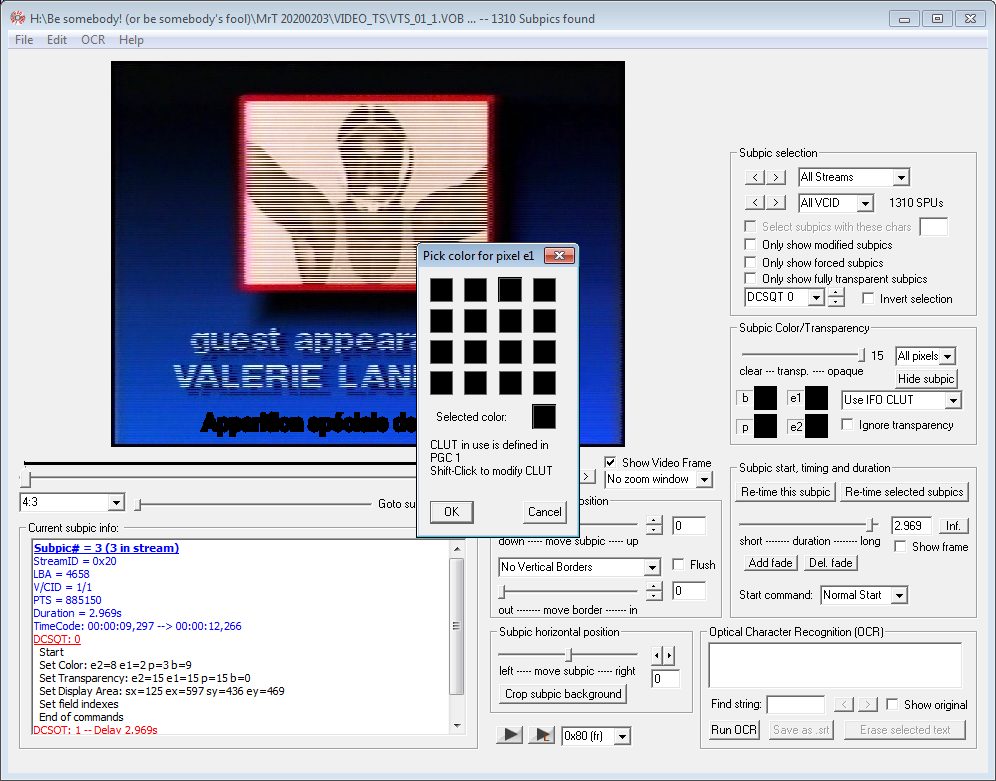This screenshot has width=996, height=781.
Task: Click the duration value field showing 2.969
Action: click(911, 526)
